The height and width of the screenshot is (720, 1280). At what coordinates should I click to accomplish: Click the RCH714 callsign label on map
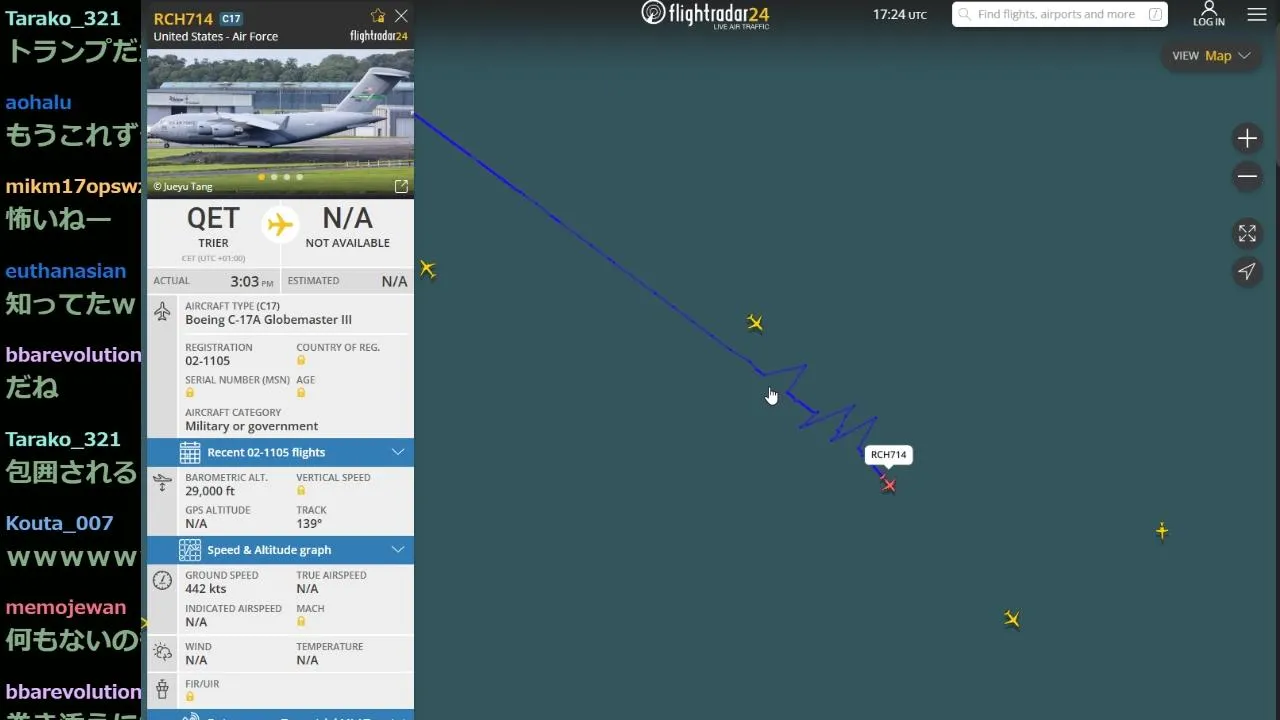(x=888, y=455)
